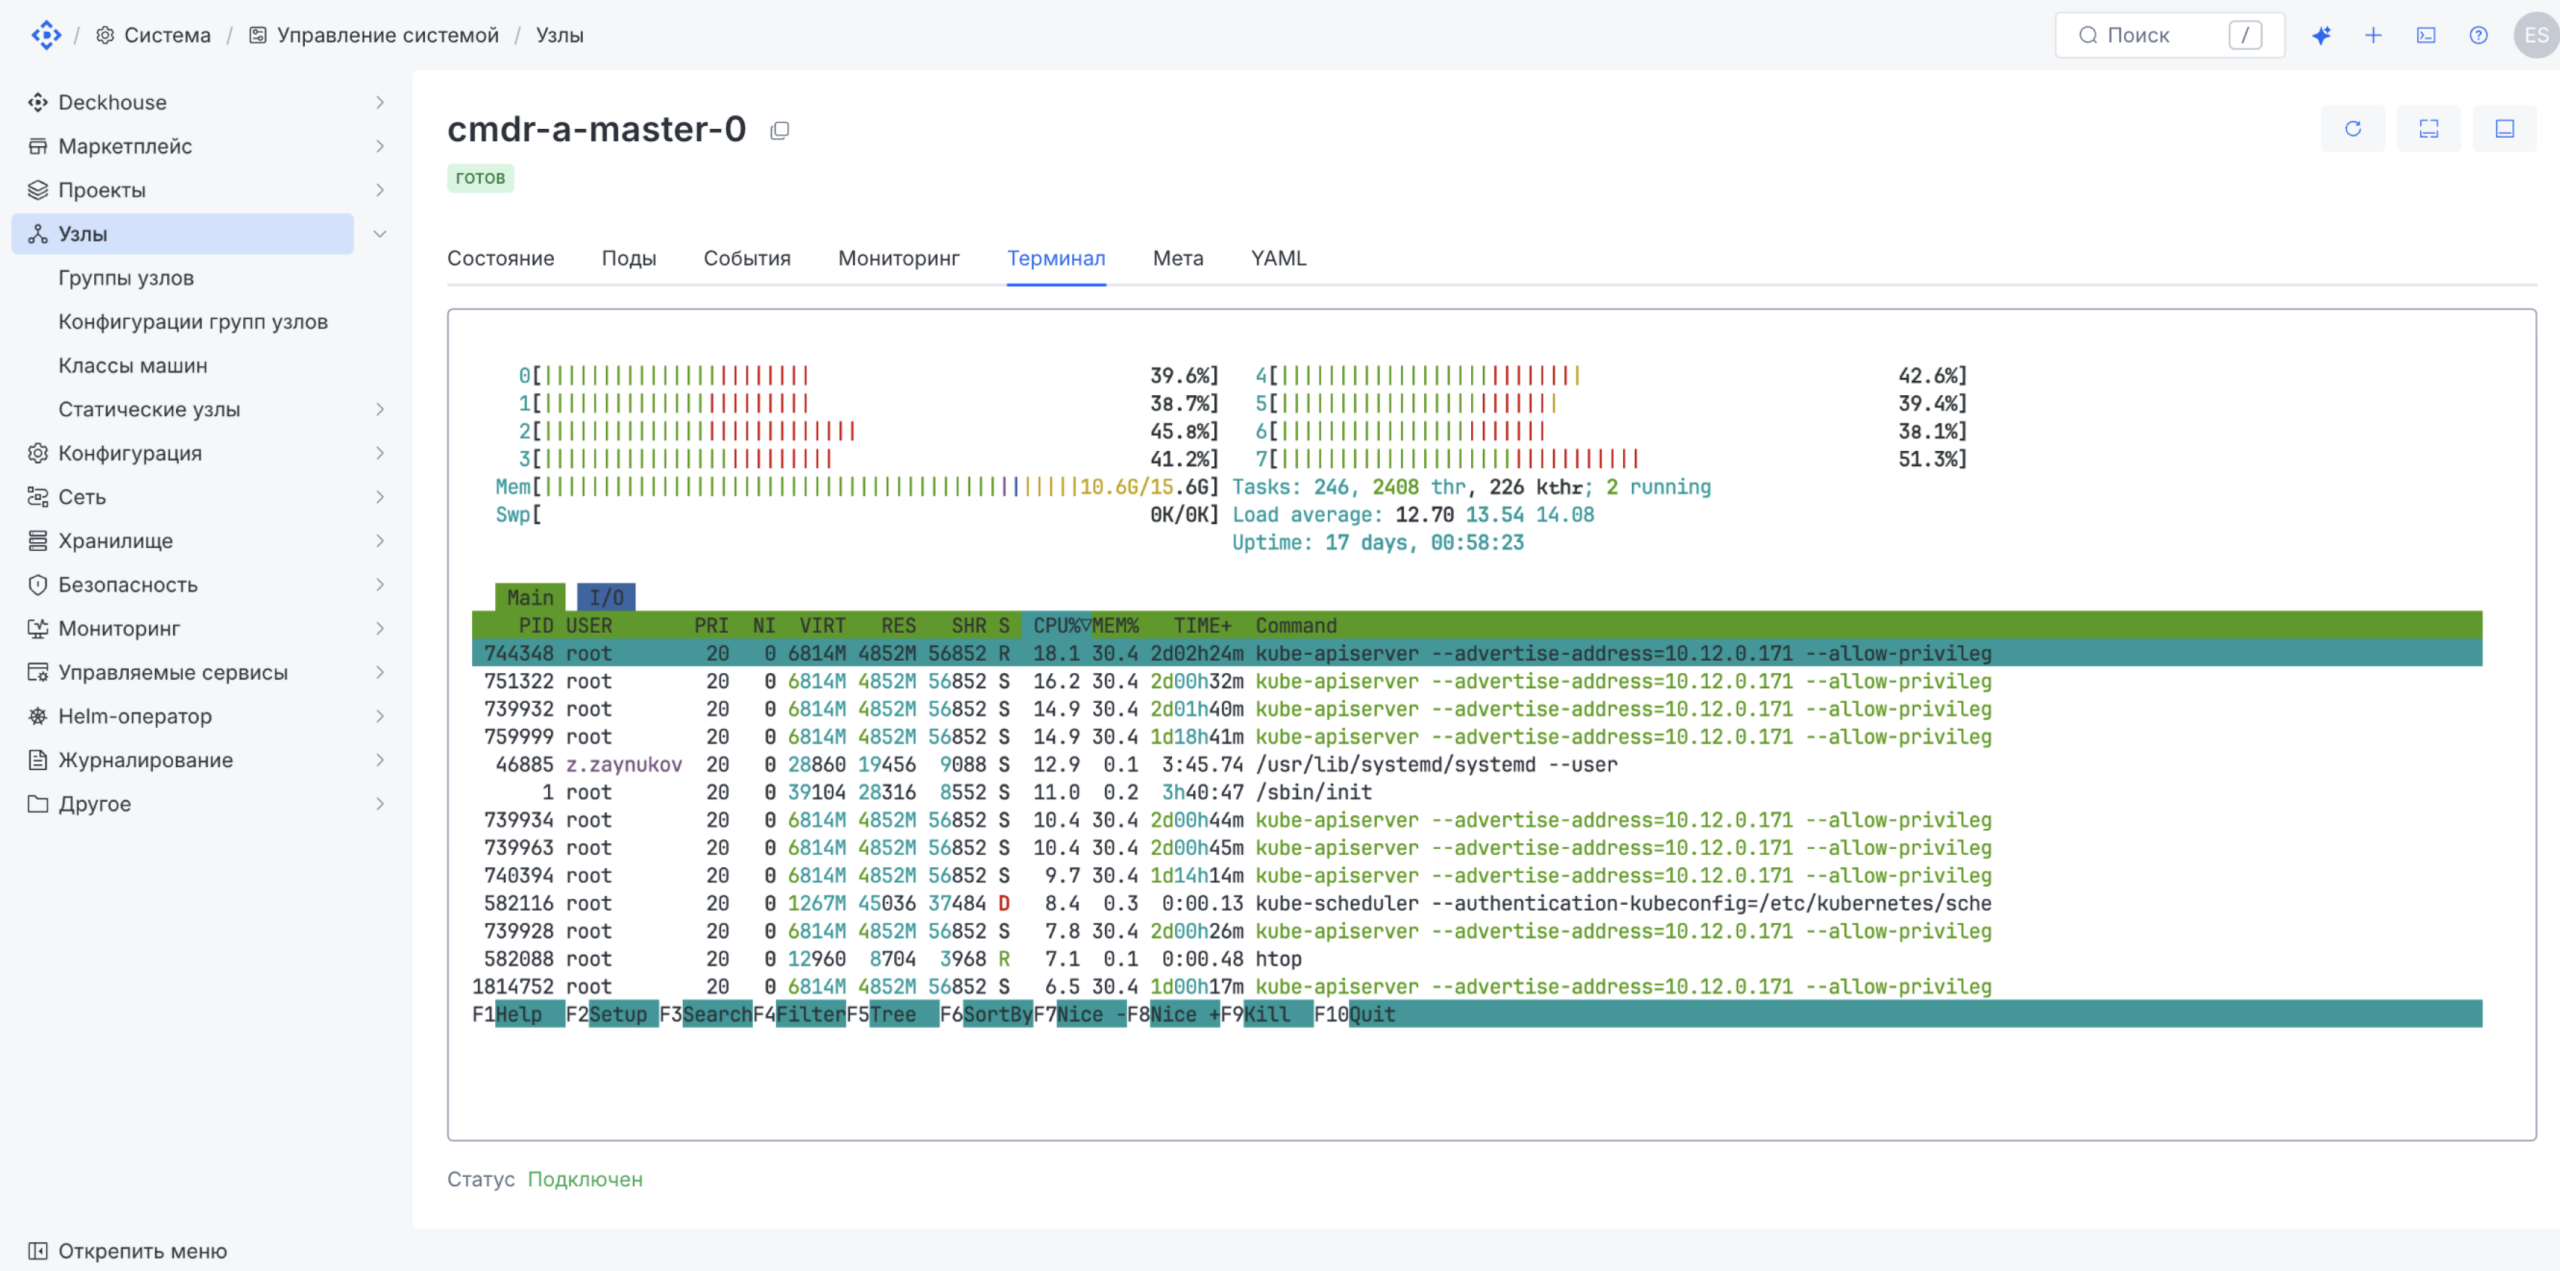Switch to the Мониторинг tab
The height and width of the screenshot is (1271, 2560).
(899, 258)
